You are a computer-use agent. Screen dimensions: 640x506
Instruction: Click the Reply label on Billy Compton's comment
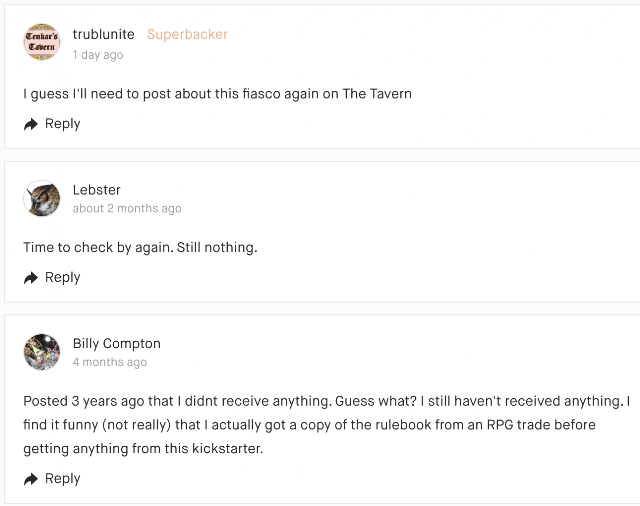point(62,479)
